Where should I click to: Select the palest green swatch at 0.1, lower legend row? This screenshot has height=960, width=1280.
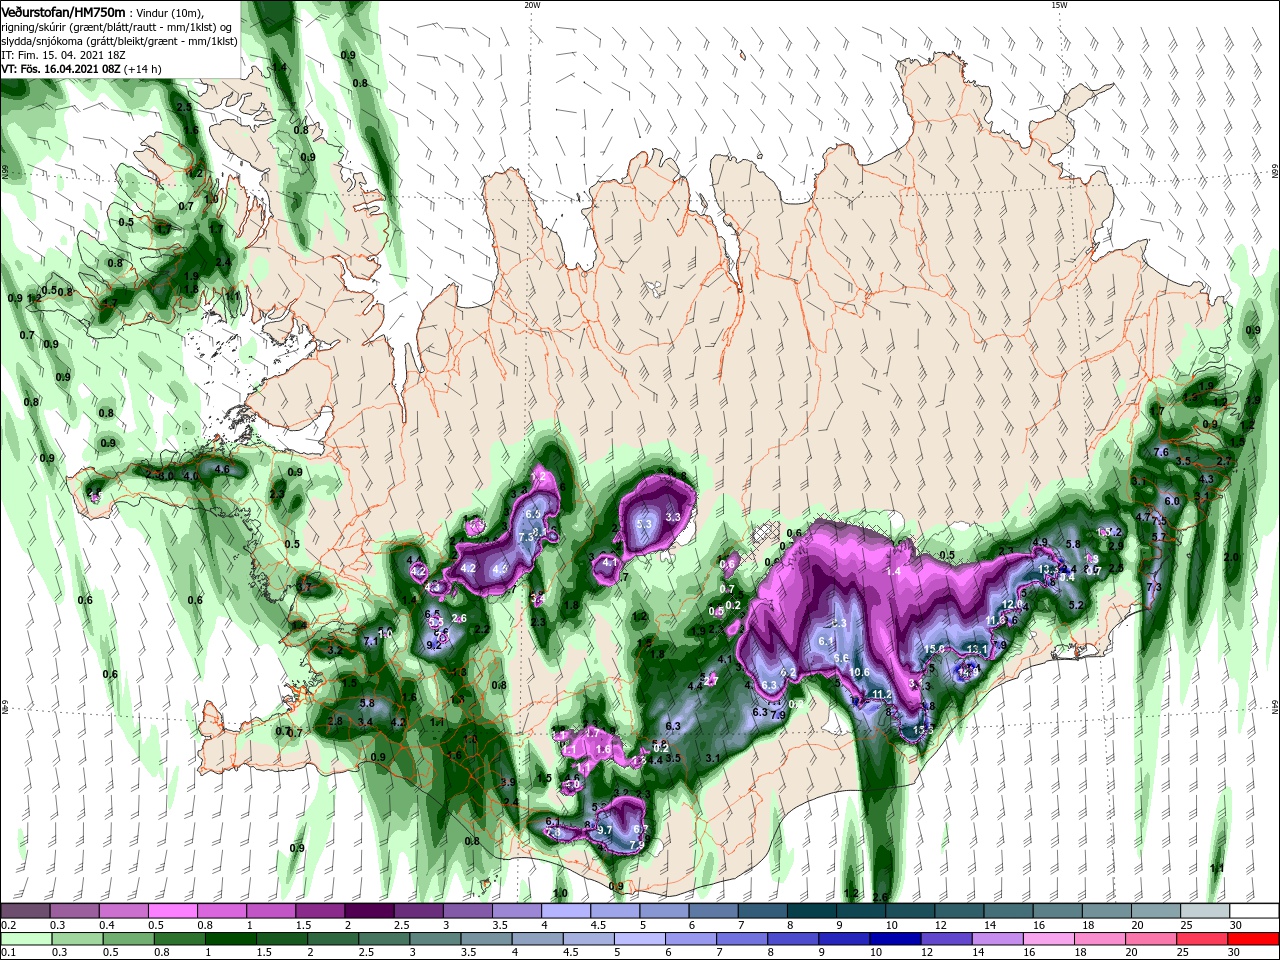[x=25, y=939]
